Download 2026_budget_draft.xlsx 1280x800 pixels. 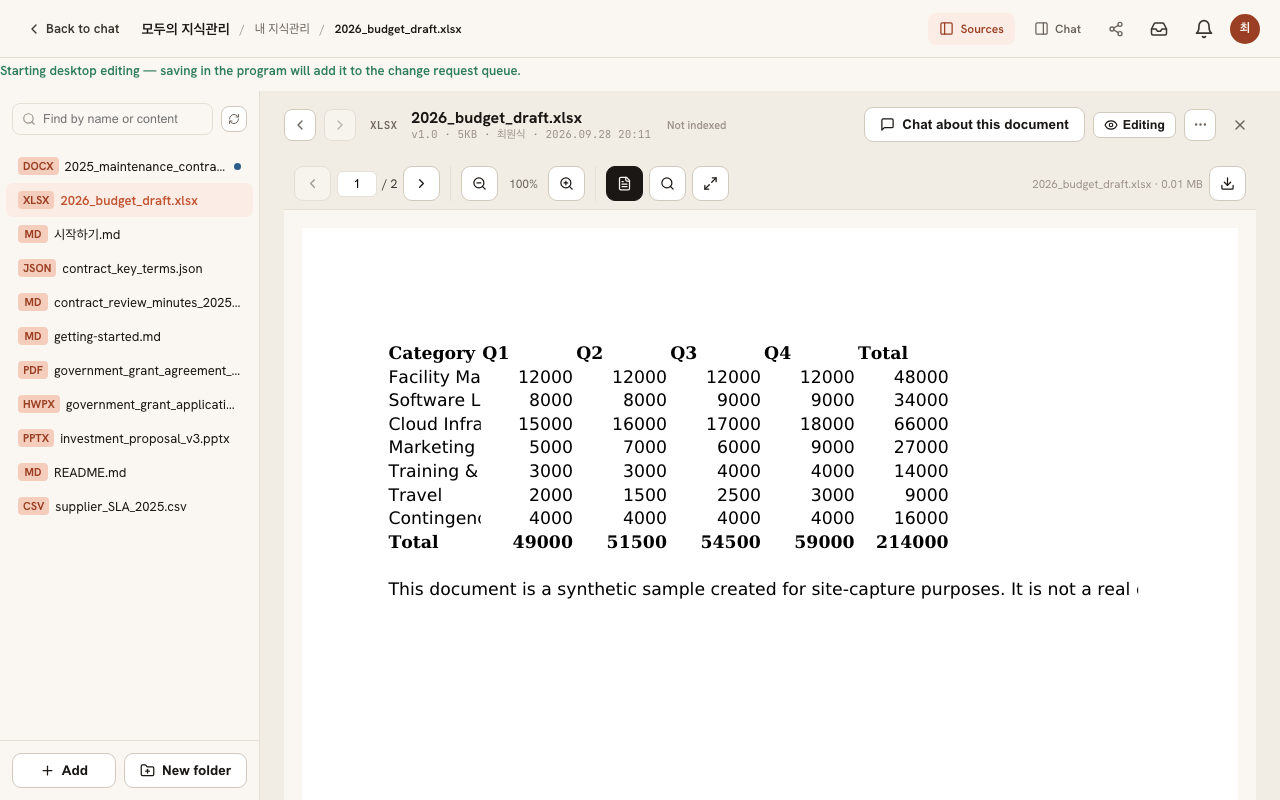(1227, 184)
